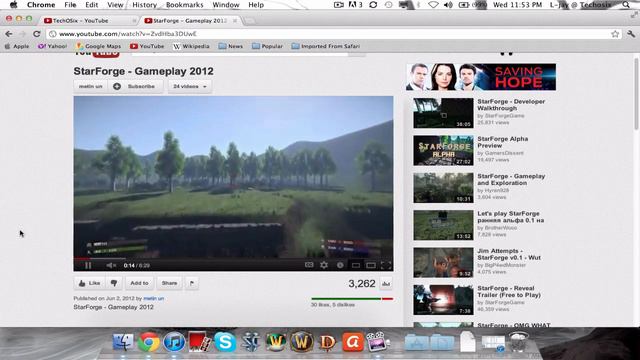Click the video progress bar
The image size is (640, 360).
233,258
